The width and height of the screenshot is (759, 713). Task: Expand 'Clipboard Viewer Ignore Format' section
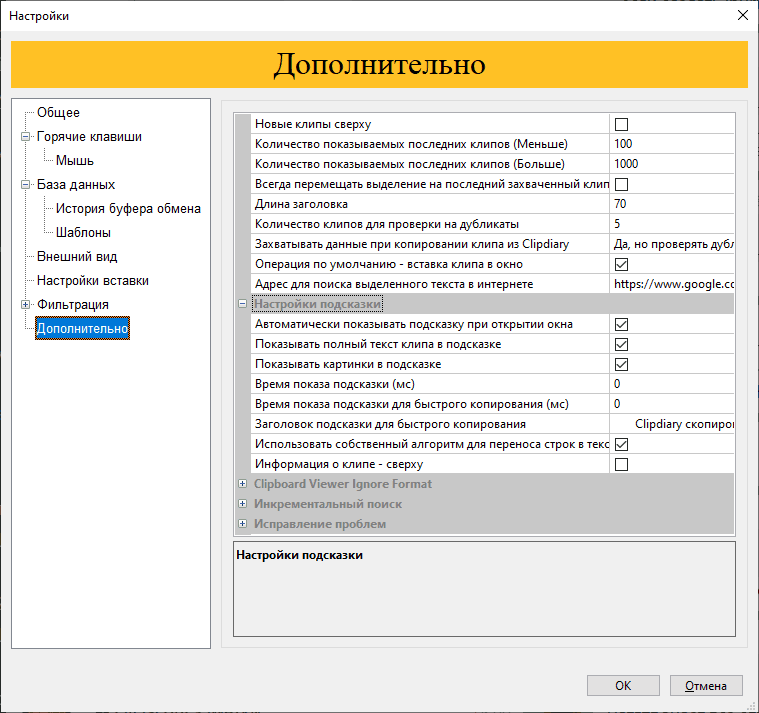point(242,484)
